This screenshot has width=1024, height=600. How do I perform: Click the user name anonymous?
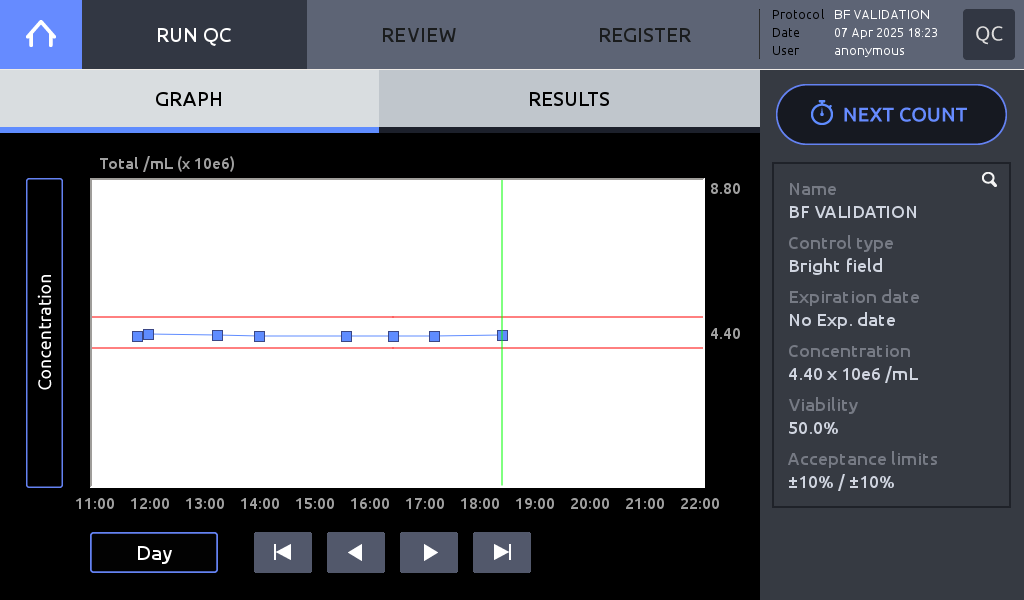pos(869,51)
